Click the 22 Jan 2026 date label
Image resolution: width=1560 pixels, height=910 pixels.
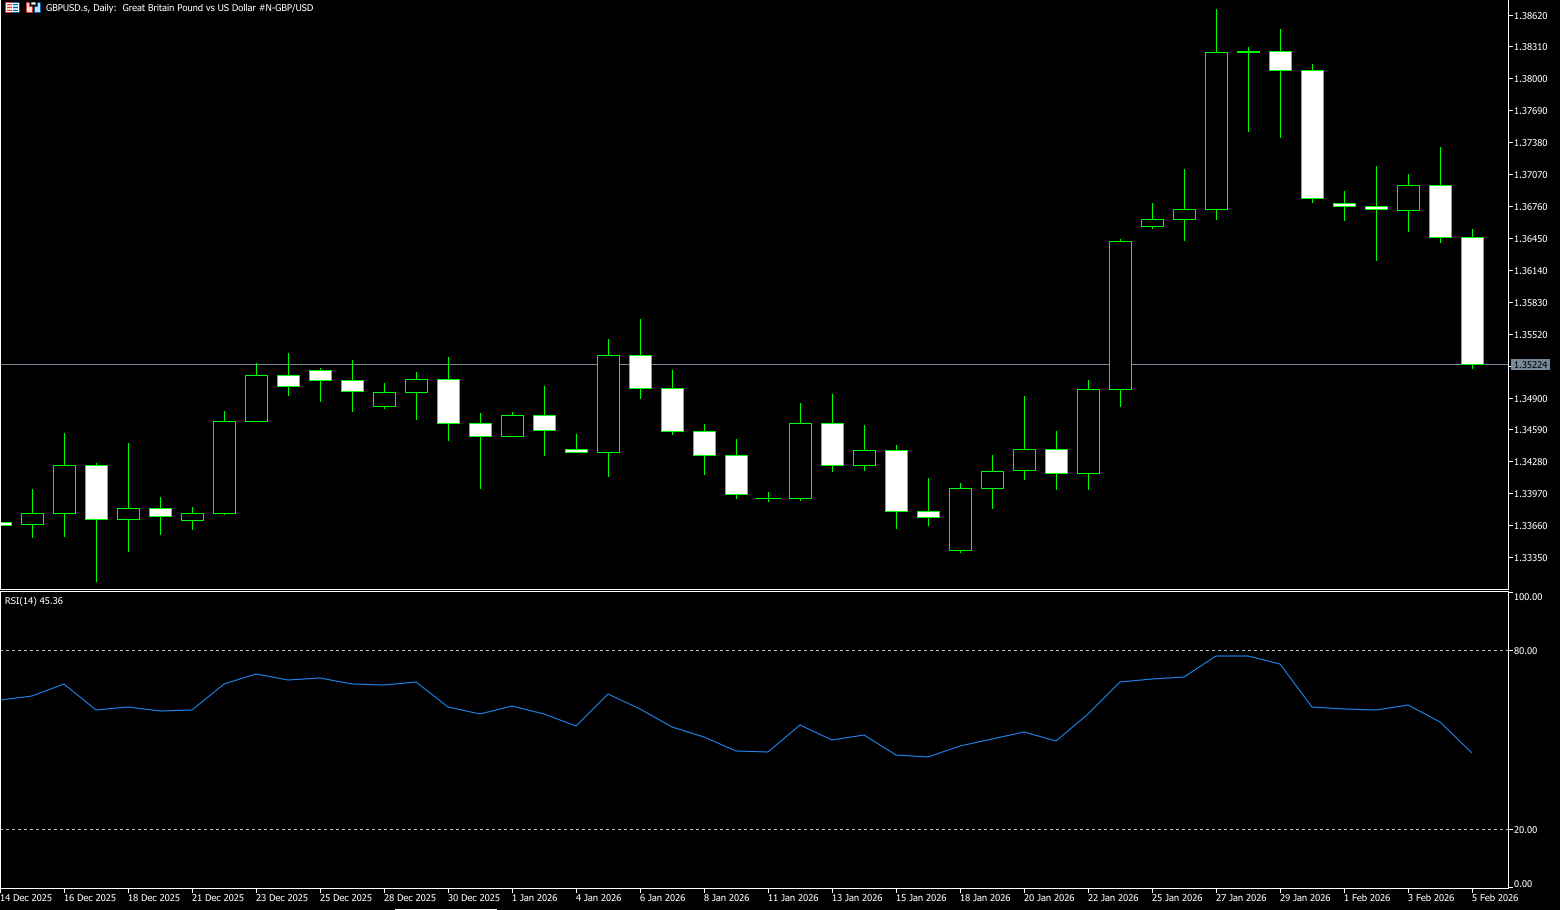1113,898
